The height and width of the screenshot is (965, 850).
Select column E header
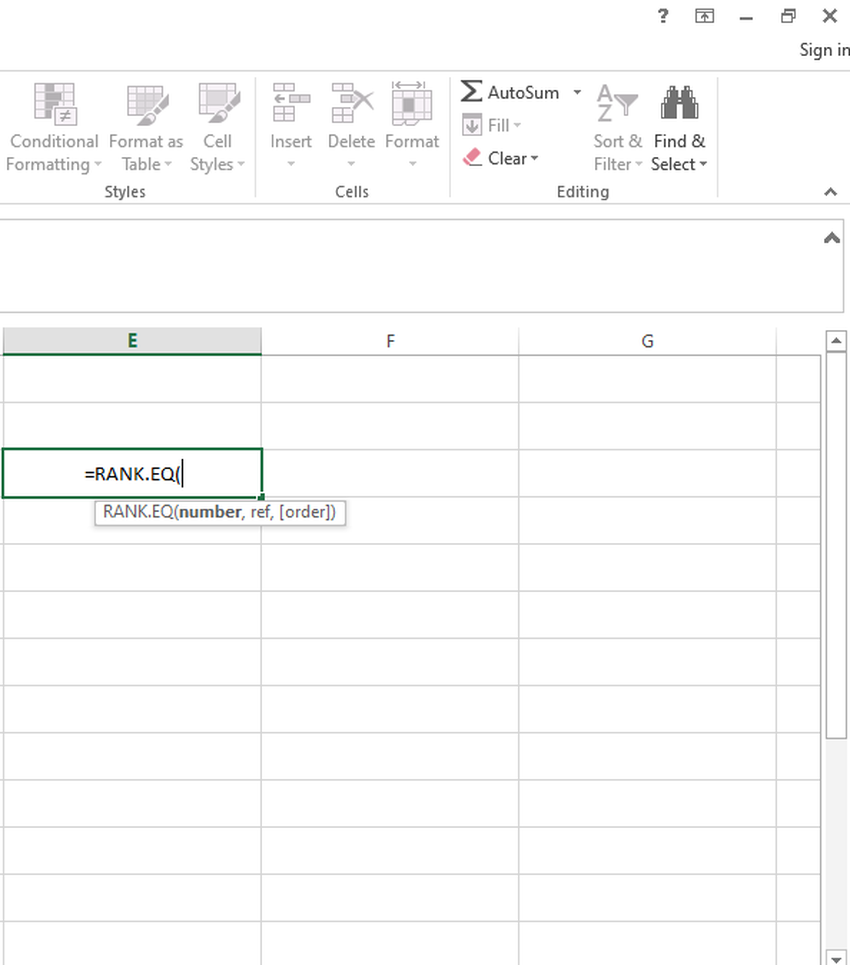coord(132,341)
